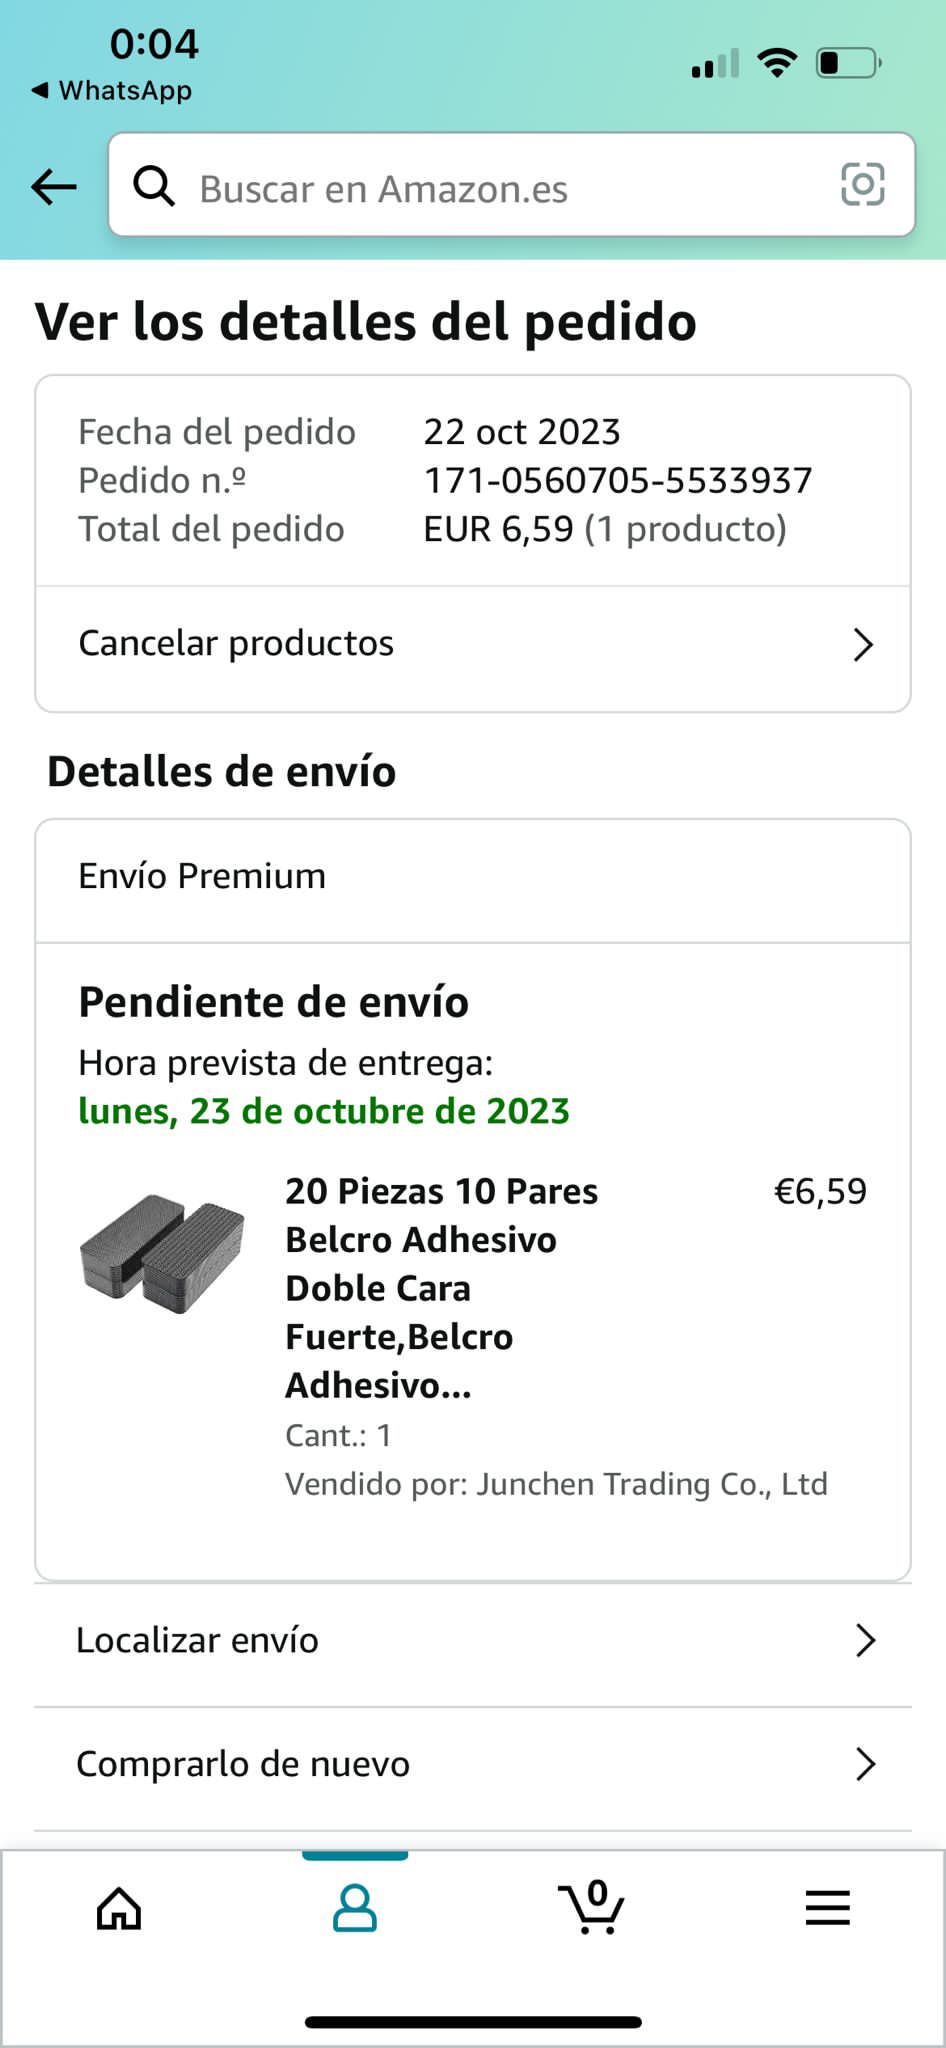
Task: Tap the search magnifier icon
Action: pyautogui.click(x=154, y=186)
